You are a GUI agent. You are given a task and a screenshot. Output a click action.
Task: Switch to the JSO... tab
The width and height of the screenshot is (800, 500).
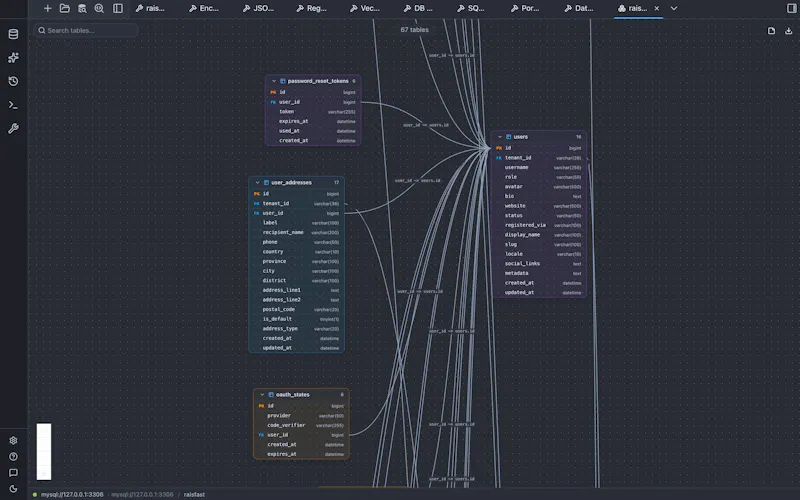pyautogui.click(x=258, y=8)
